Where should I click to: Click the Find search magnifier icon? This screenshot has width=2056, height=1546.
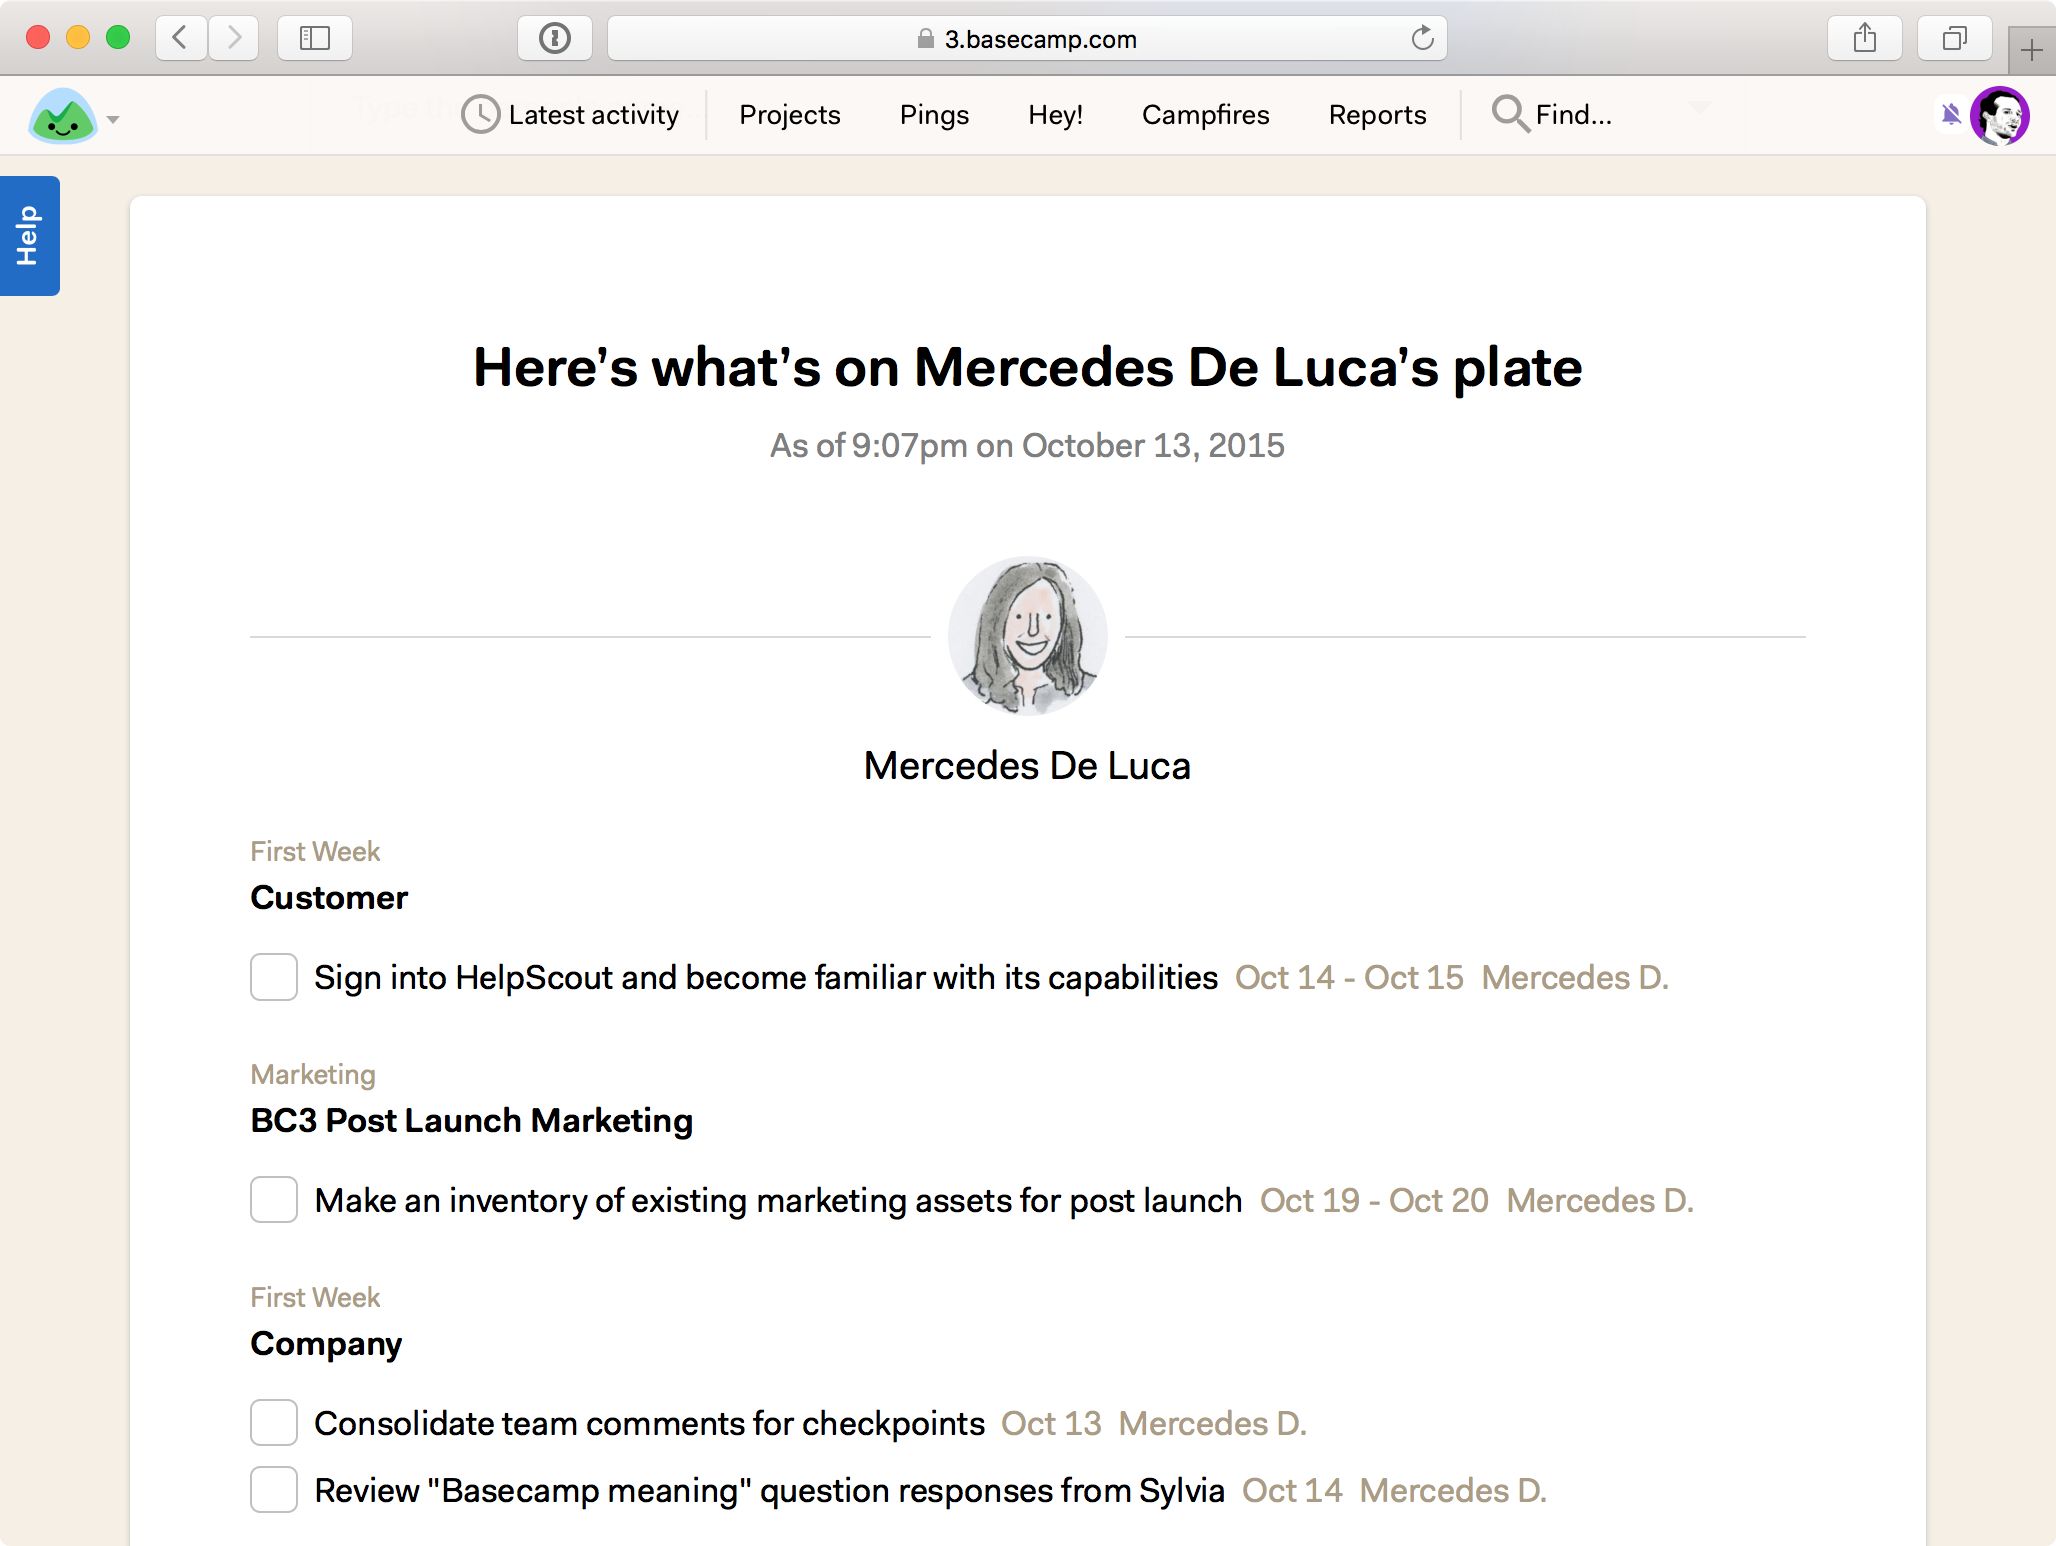pos(1510,114)
